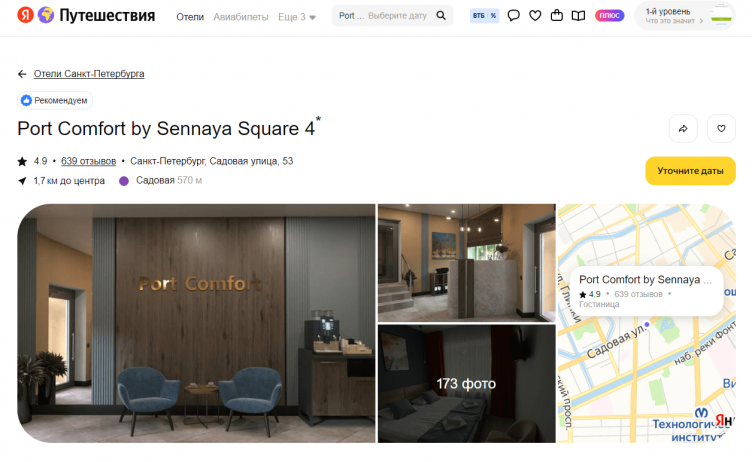
Task: Open the chat support speech bubble icon
Action: click(513, 16)
